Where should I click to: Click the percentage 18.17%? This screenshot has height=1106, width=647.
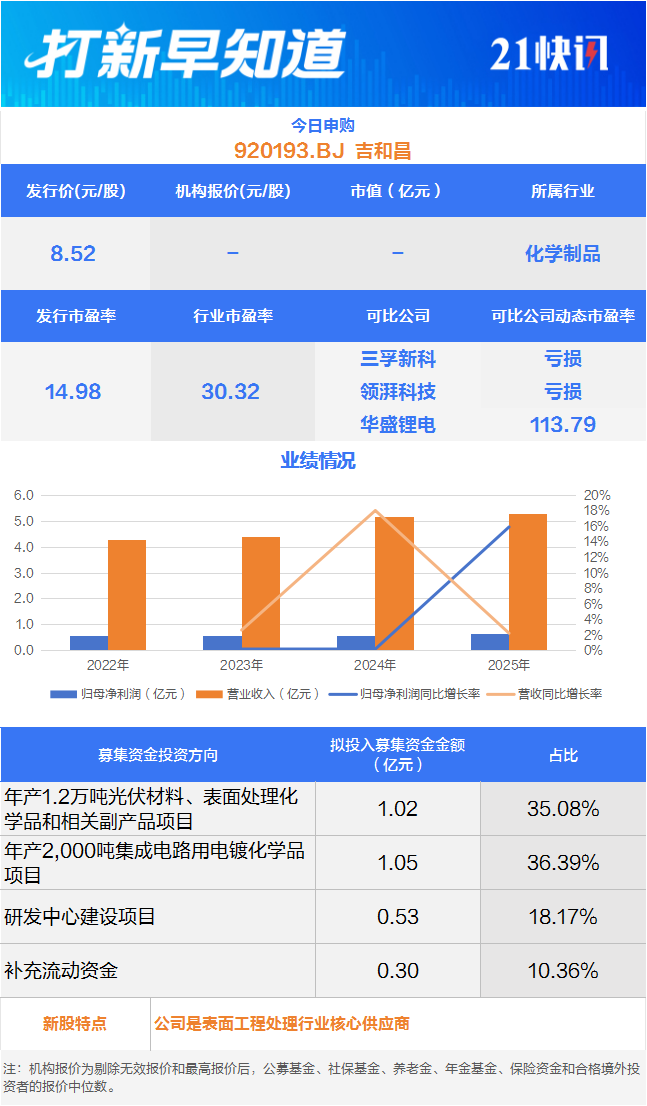point(563,917)
